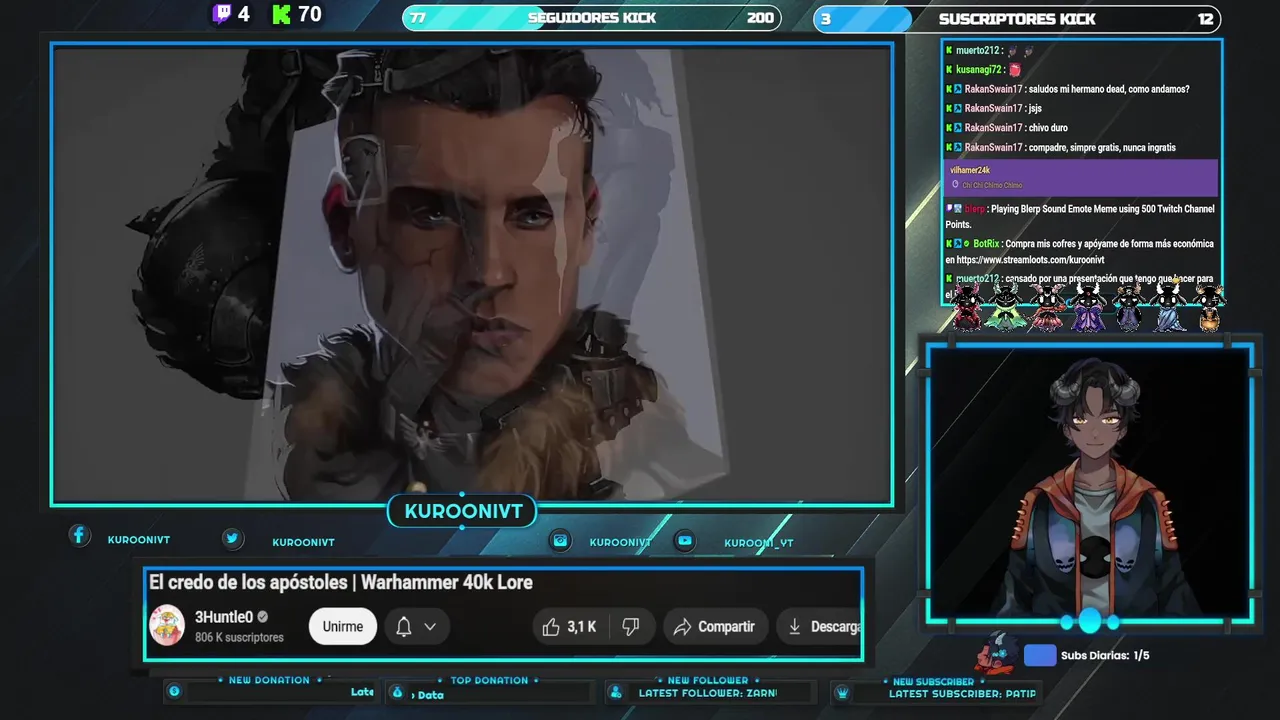Click the Seguidores Kick progress bar

(592, 18)
